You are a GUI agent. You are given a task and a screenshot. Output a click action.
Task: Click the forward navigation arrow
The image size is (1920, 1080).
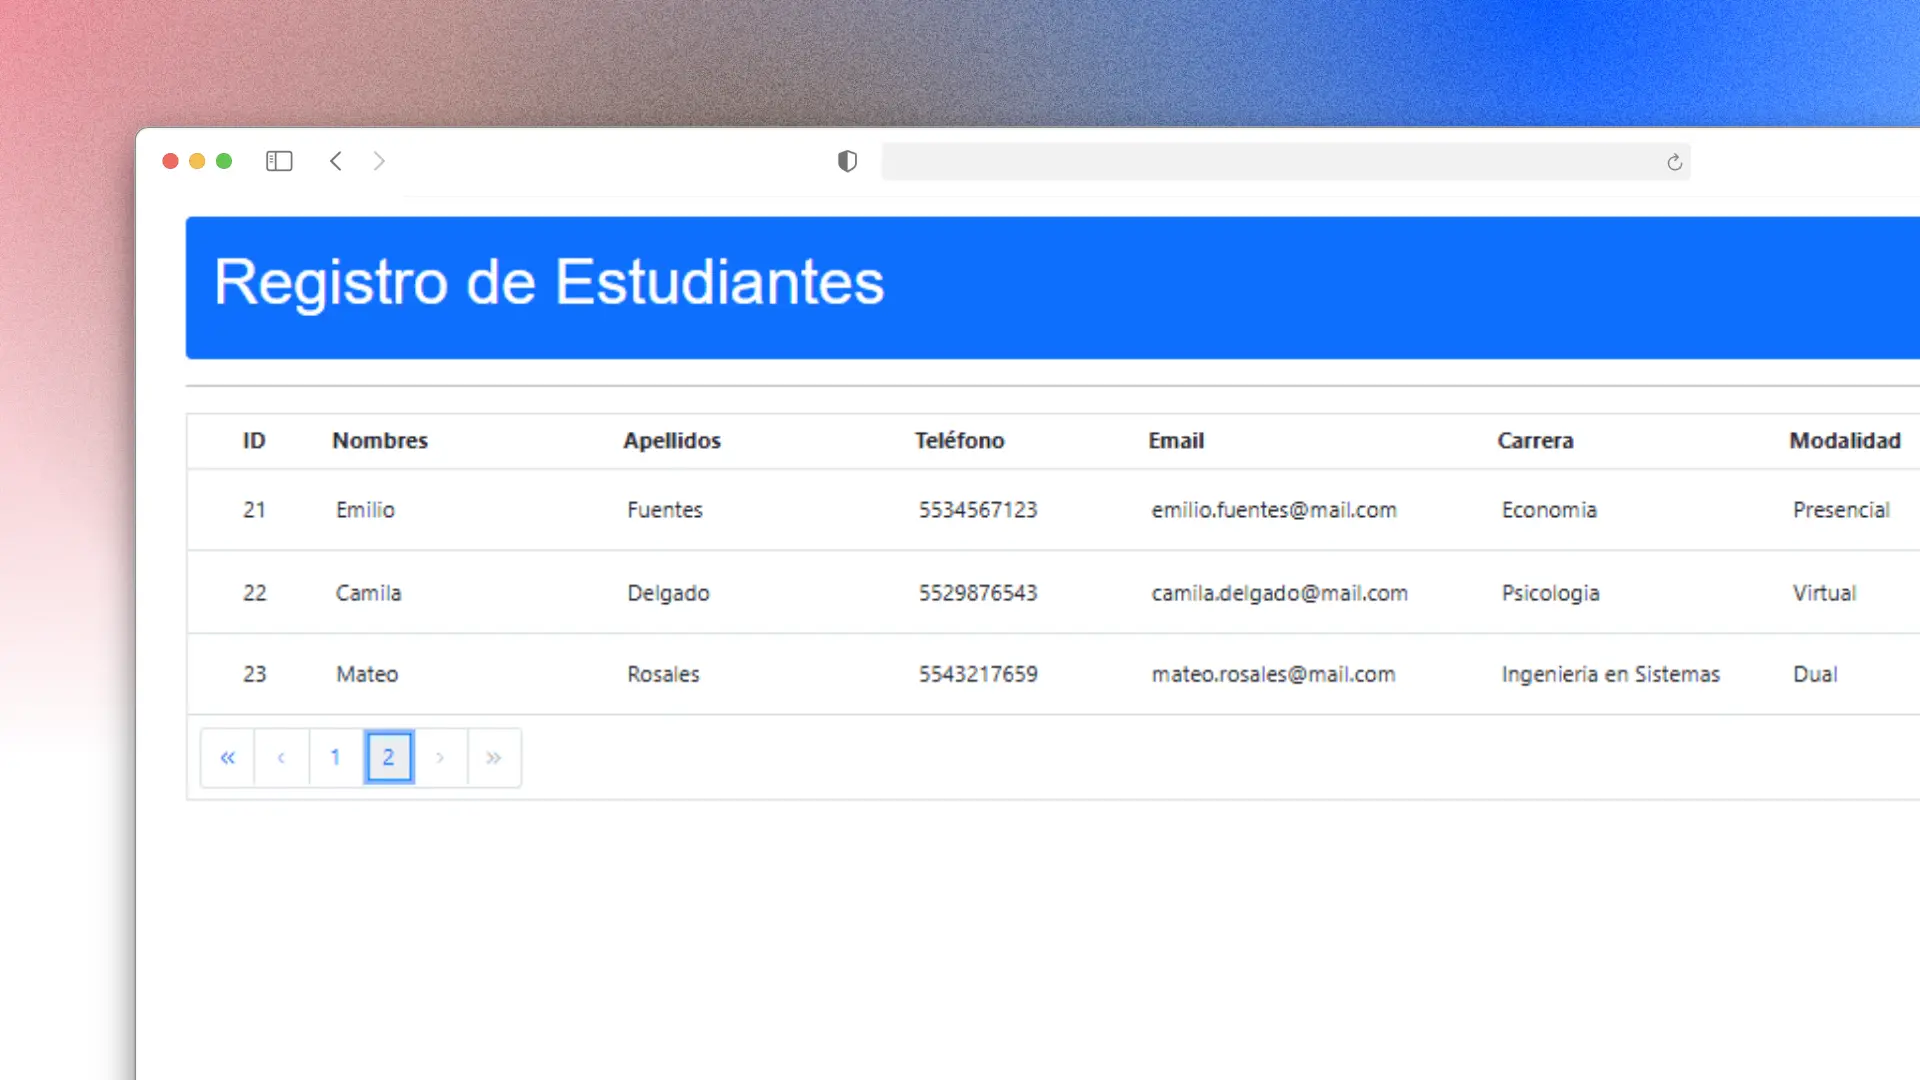tap(380, 161)
